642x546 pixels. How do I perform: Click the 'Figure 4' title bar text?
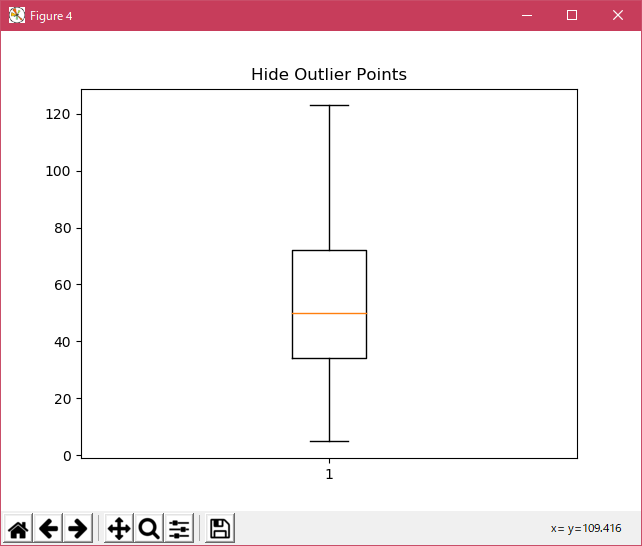(x=51, y=16)
